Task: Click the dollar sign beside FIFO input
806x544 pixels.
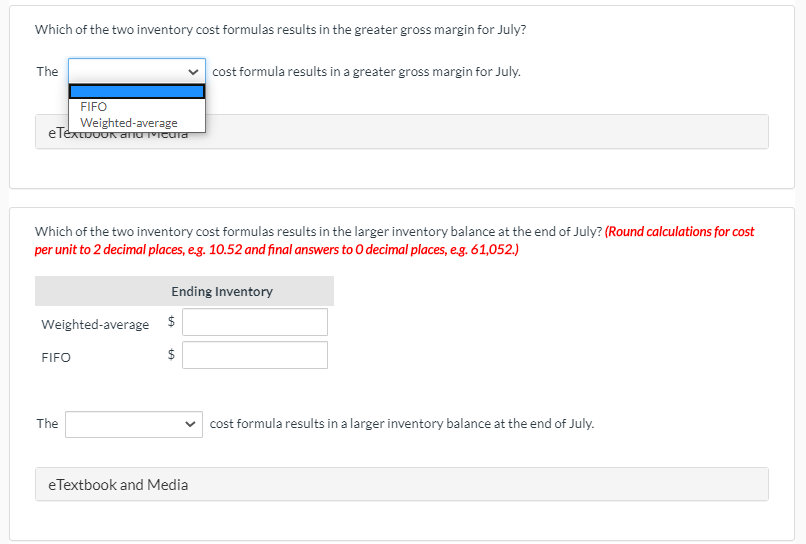Action: click(171, 355)
